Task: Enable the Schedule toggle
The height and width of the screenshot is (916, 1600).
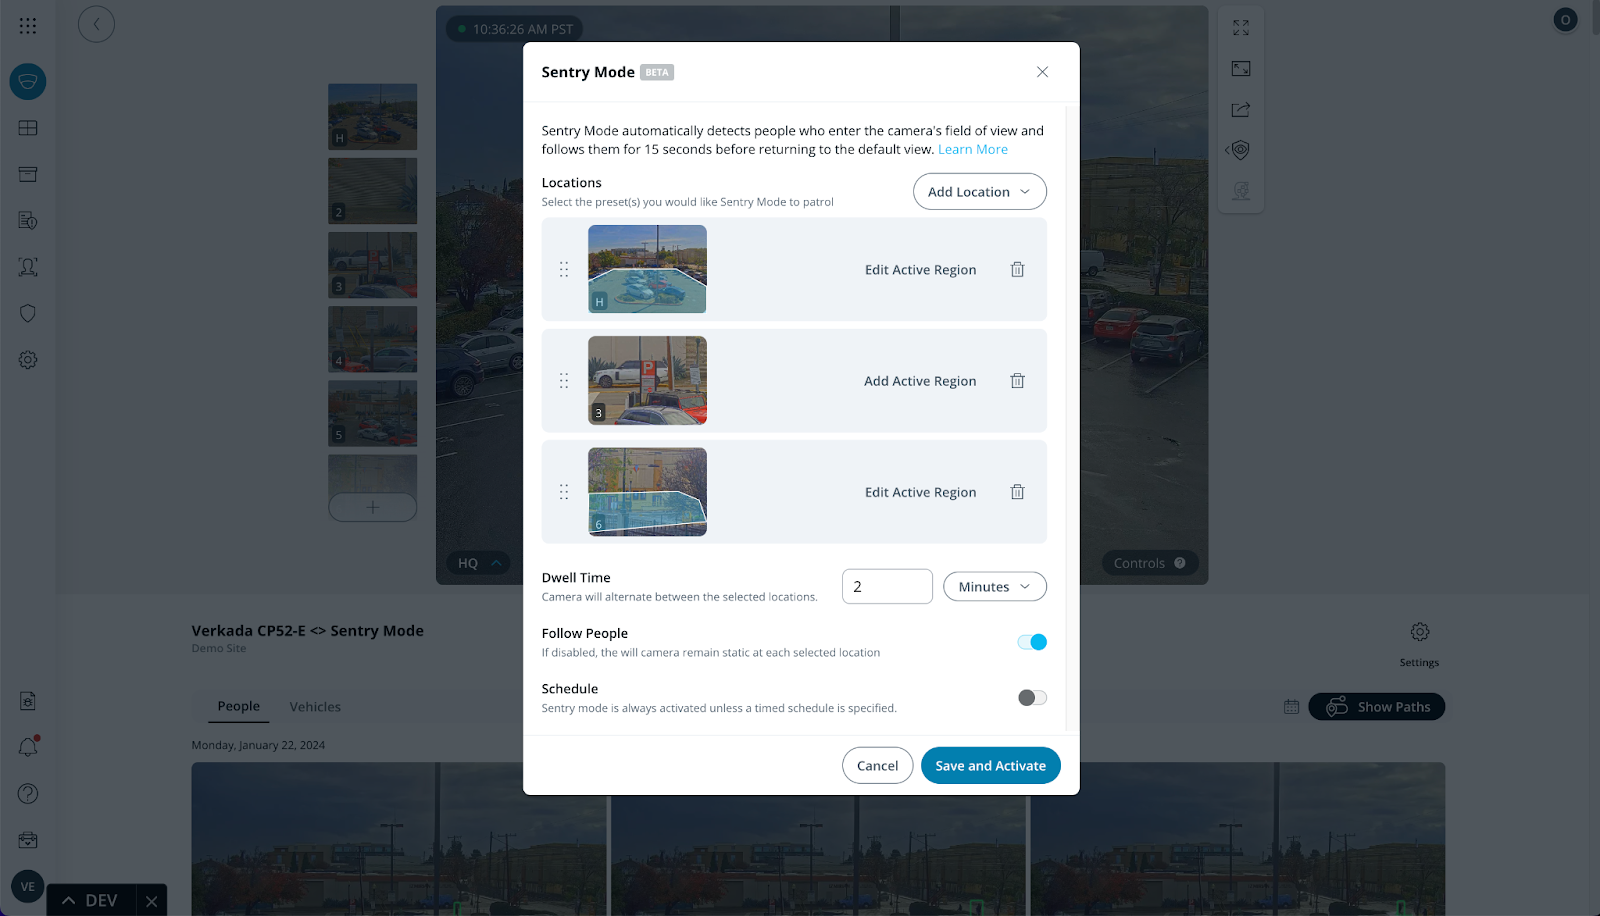Action: coord(1032,698)
